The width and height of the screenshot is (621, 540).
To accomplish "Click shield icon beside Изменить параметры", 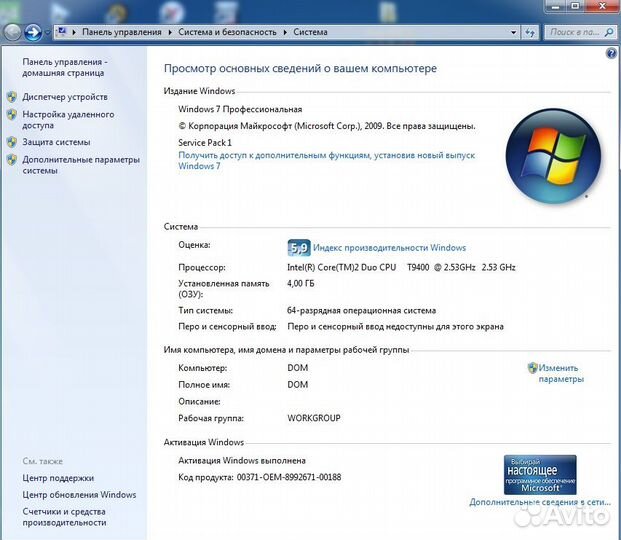I will click(x=532, y=368).
